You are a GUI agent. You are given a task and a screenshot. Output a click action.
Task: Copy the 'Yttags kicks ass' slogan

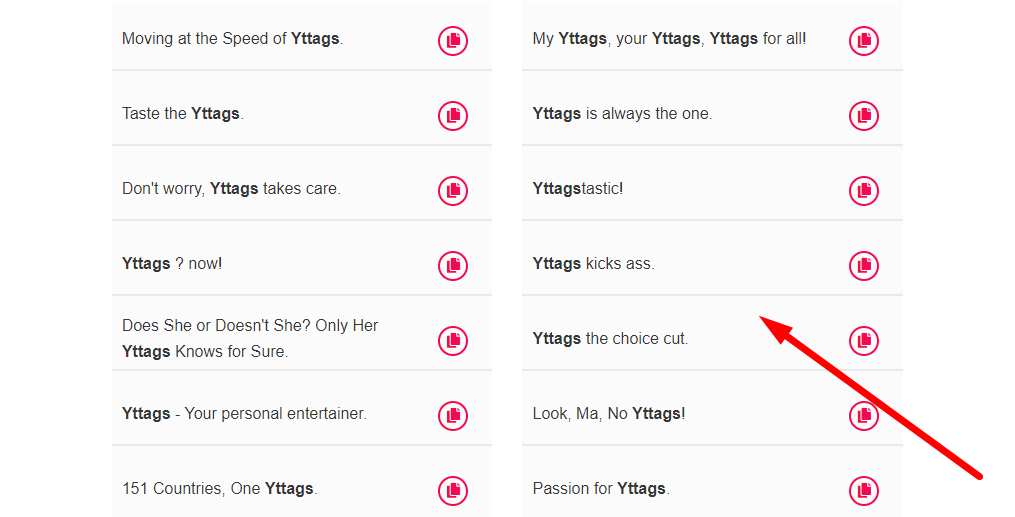pos(864,266)
